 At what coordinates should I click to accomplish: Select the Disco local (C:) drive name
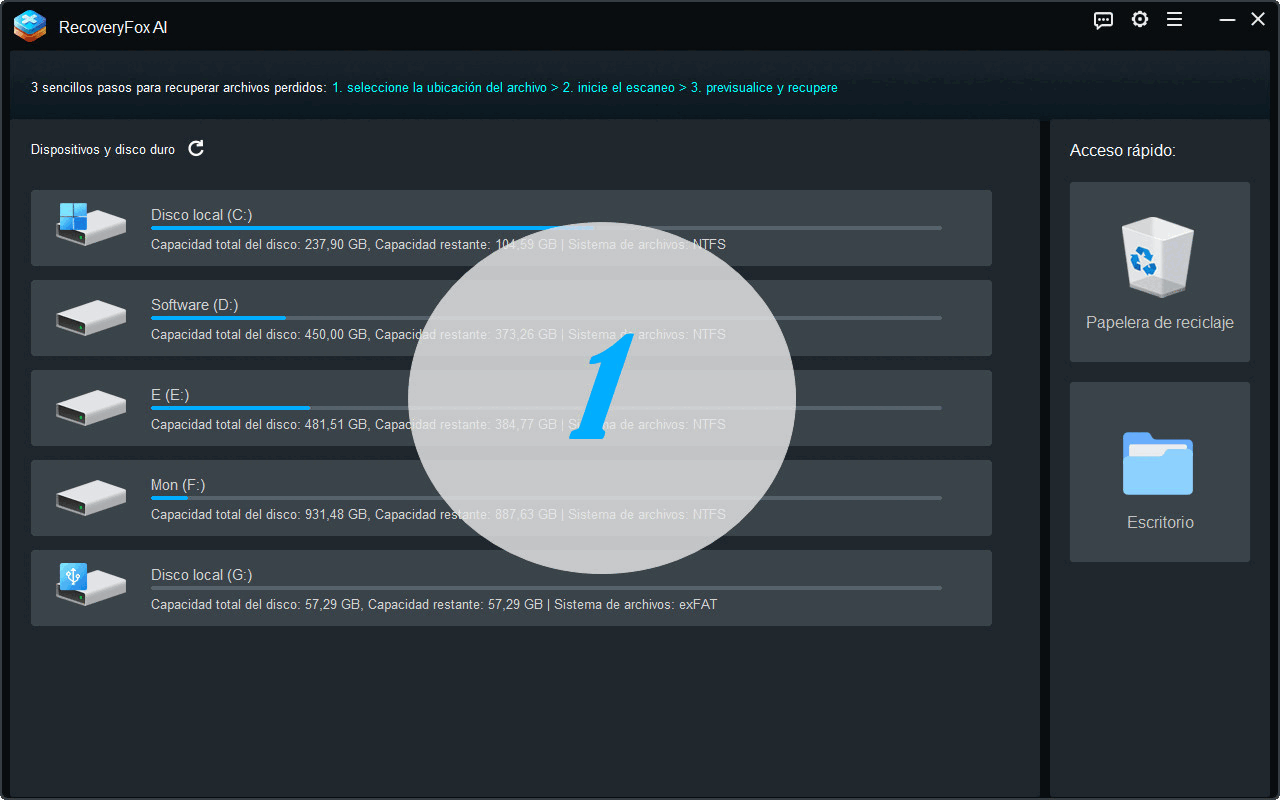201,215
